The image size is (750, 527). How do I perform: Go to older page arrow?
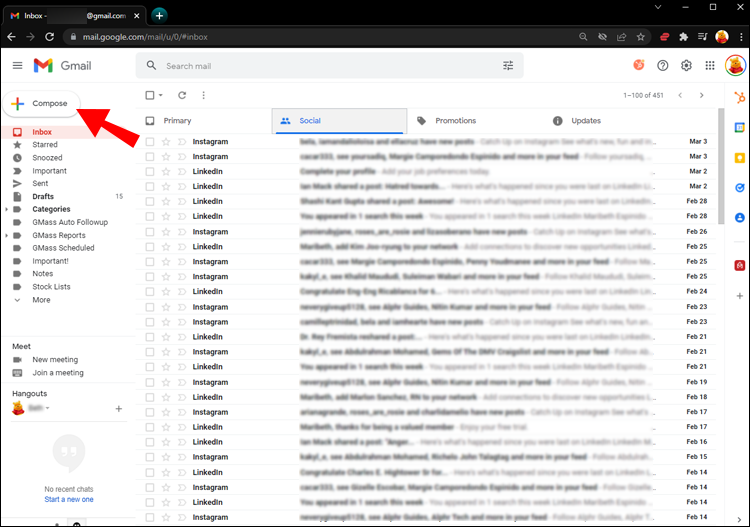coord(702,95)
